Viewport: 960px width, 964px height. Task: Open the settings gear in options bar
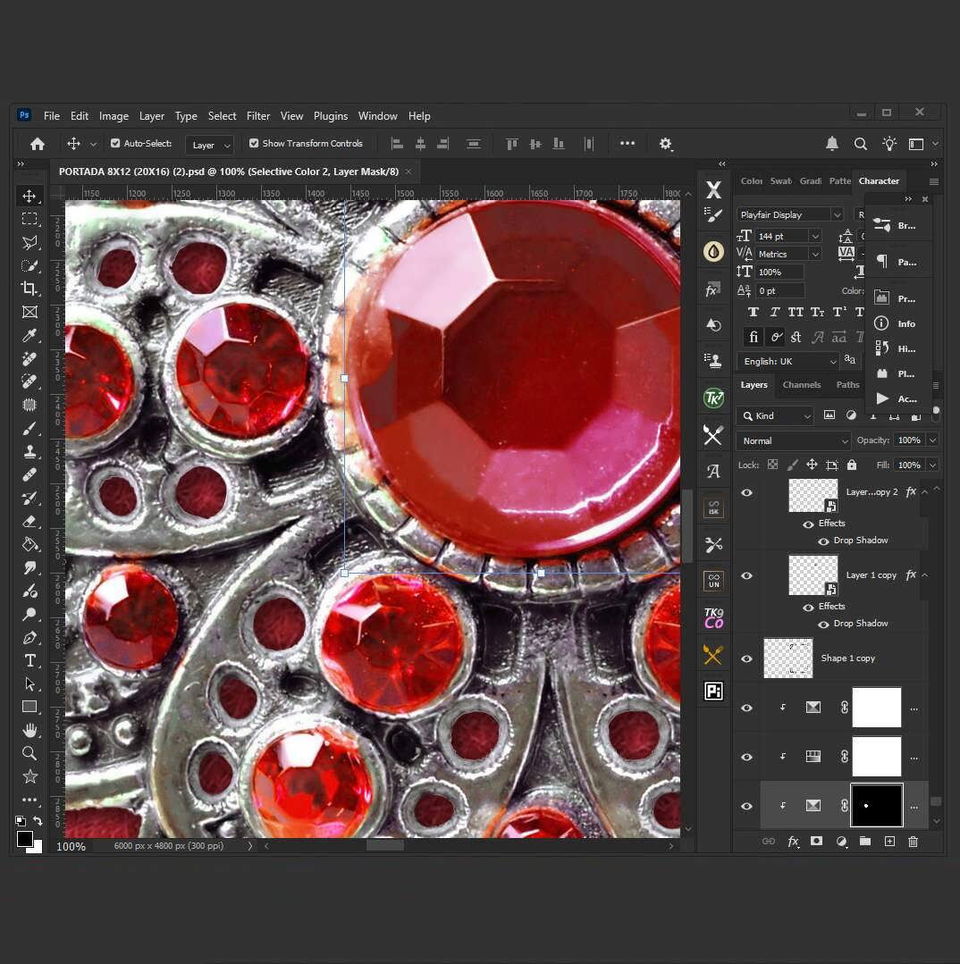click(x=665, y=144)
